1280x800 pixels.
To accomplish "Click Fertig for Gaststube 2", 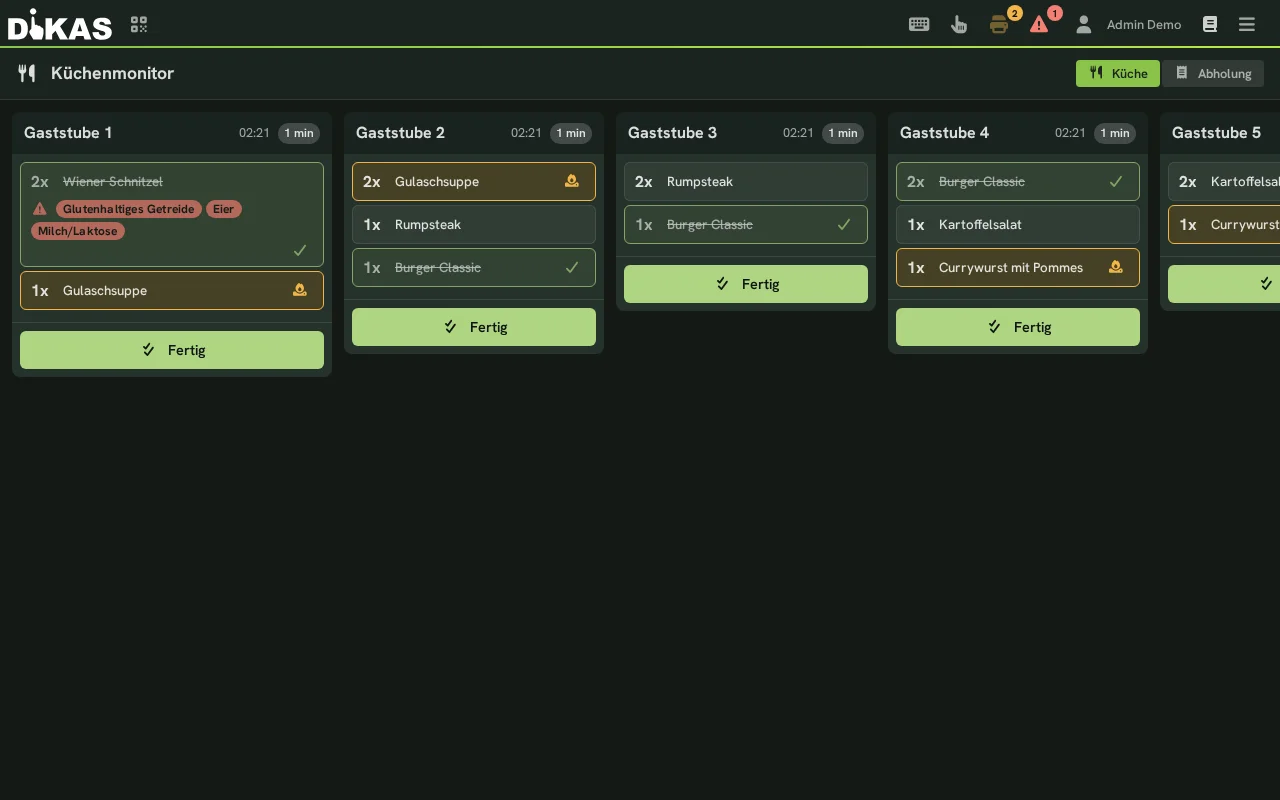I will click(474, 327).
